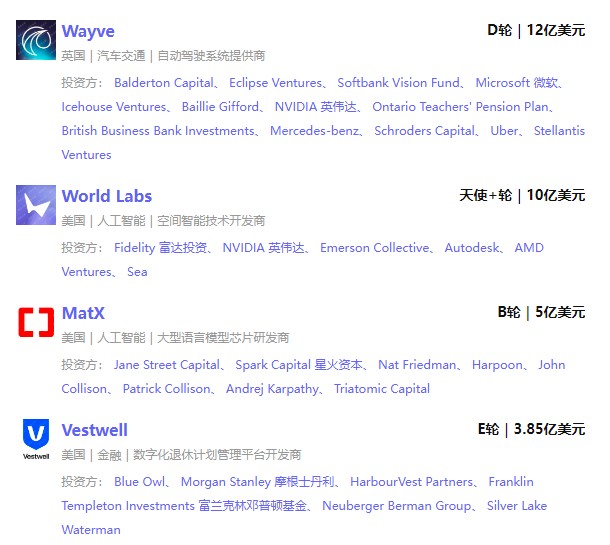Click the Andrej Karpathy investor link
The image size is (610, 545).
coord(272,389)
